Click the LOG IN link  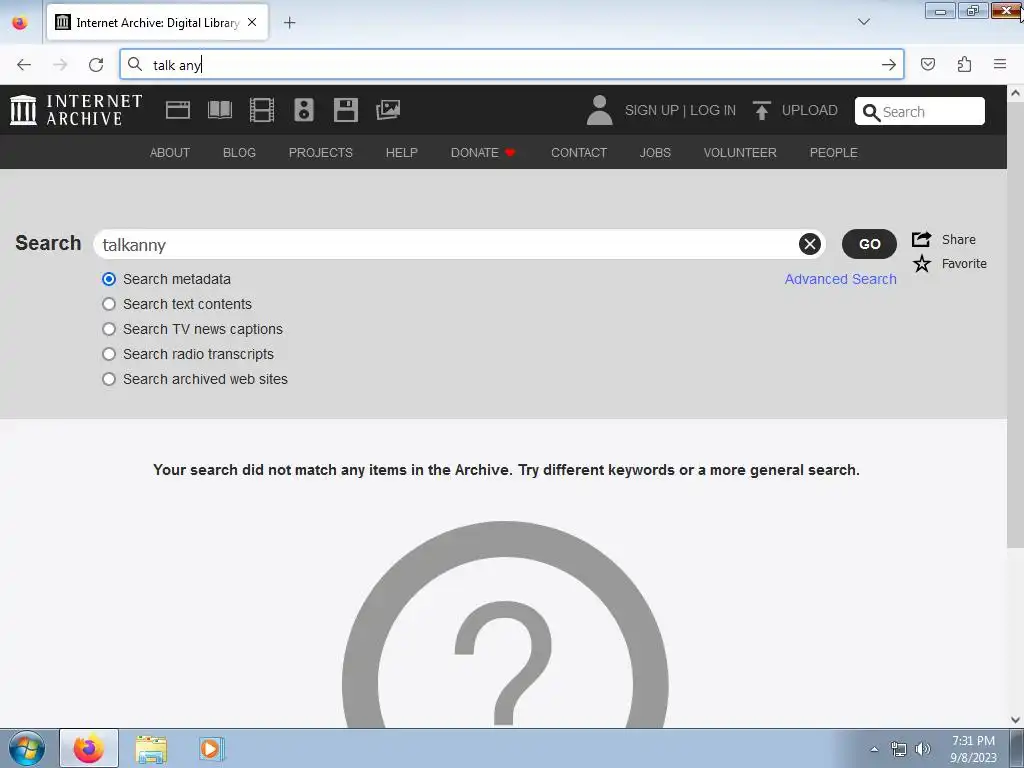712,110
